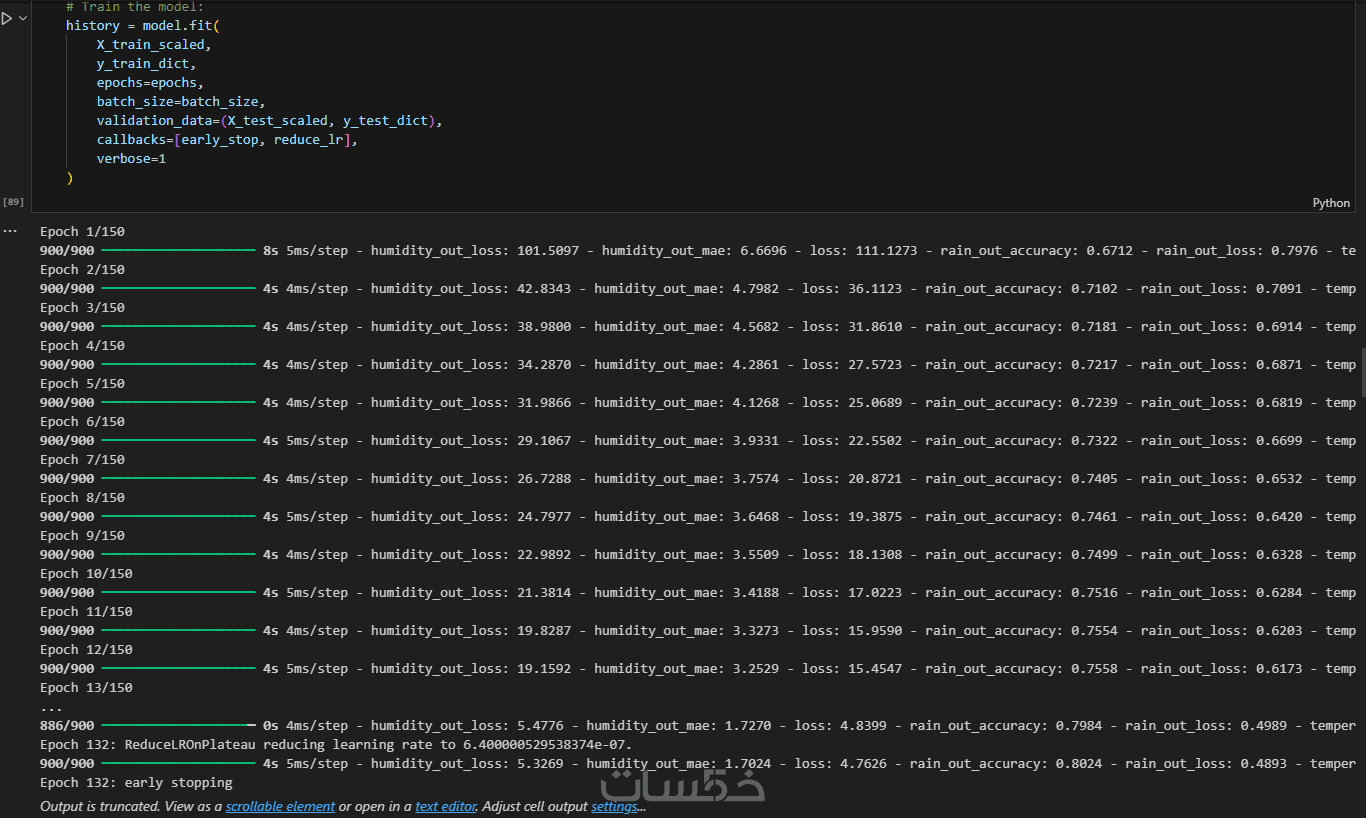This screenshot has height=818, width=1366.
Task: Run the model.fit training cell
Action: point(7,18)
